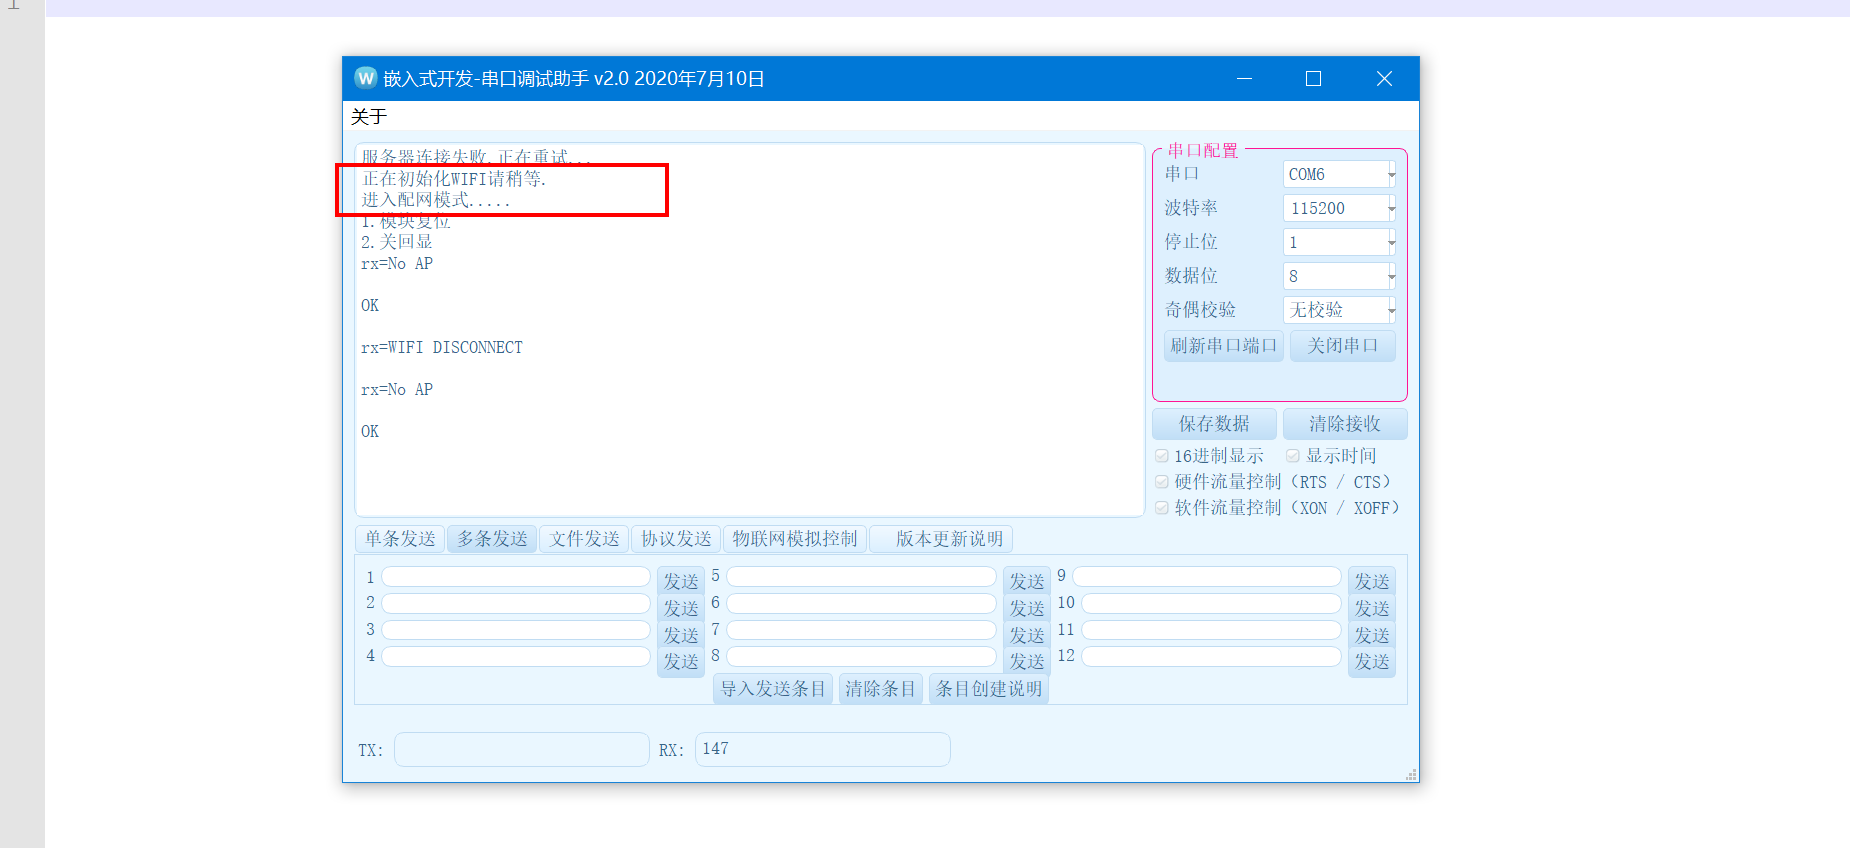Screen dimensions: 1850x848
Task: Click the 条目创建说明 button
Action: (988, 689)
